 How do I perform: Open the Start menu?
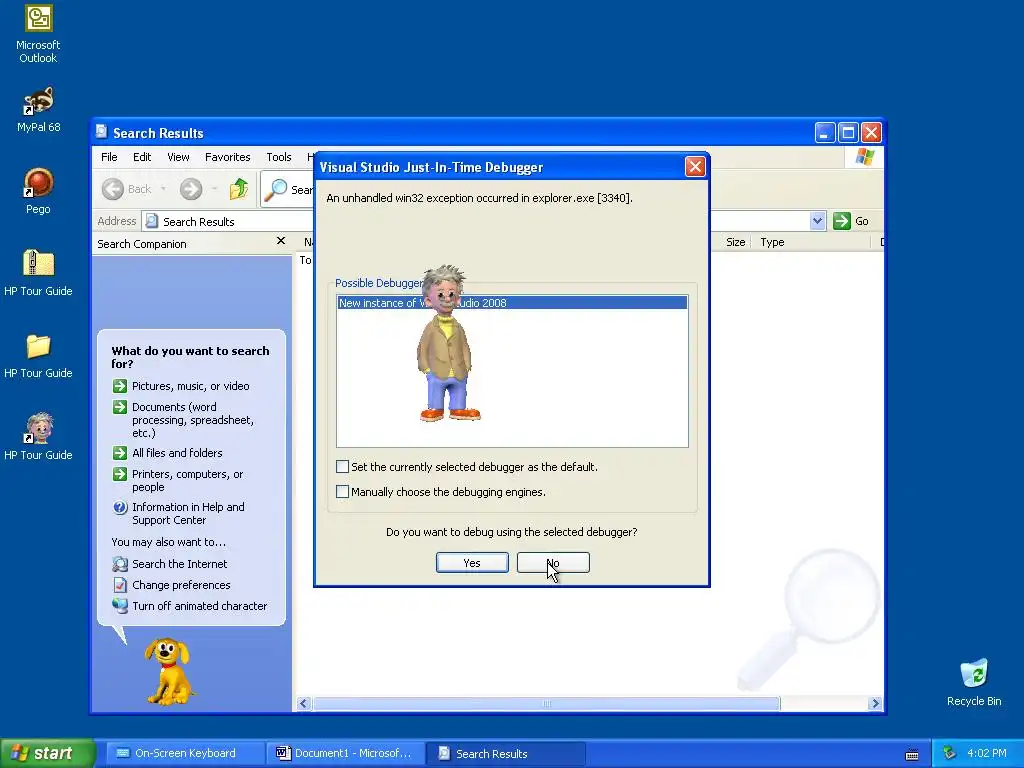[47, 753]
